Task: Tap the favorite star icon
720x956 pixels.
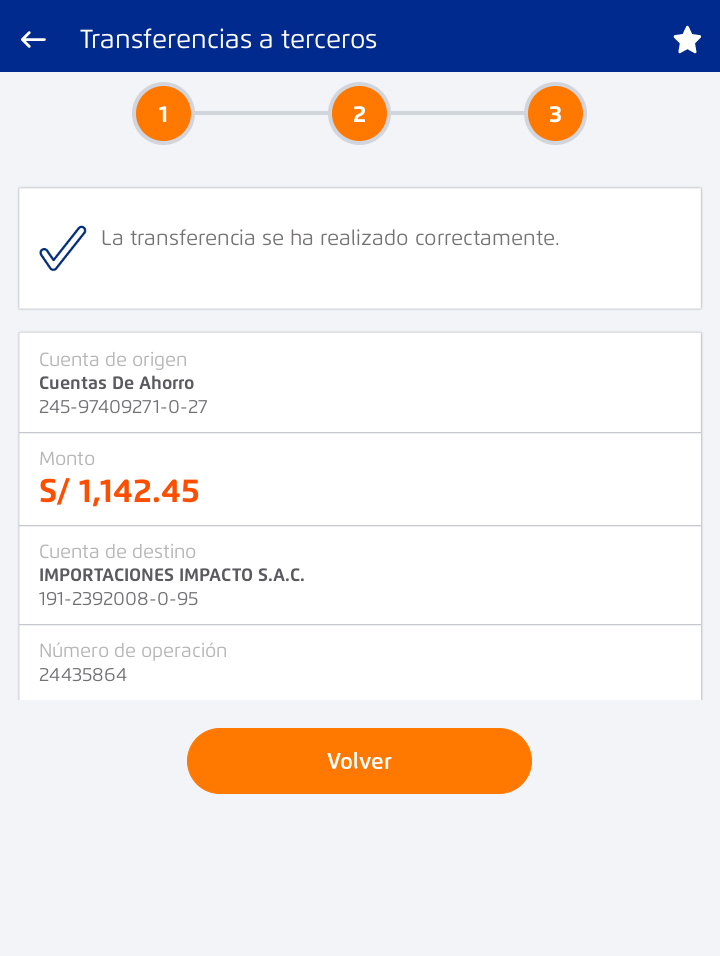Action: tap(687, 40)
